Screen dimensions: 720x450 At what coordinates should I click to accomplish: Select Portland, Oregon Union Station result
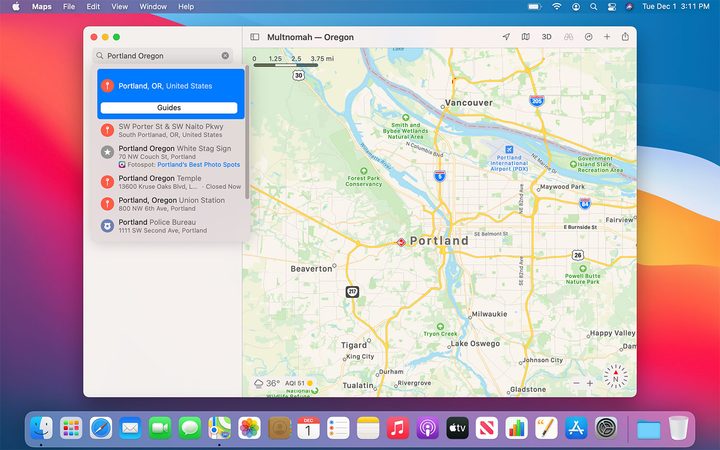(171, 204)
